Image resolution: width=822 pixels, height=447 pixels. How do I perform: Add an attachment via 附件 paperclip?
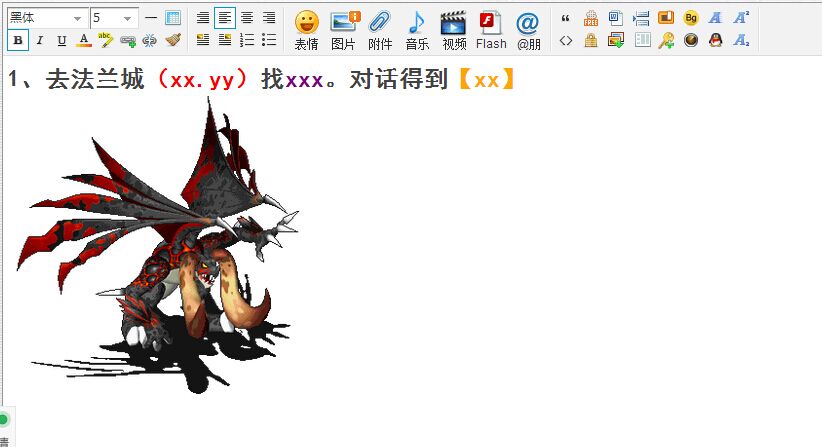pos(380,29)
